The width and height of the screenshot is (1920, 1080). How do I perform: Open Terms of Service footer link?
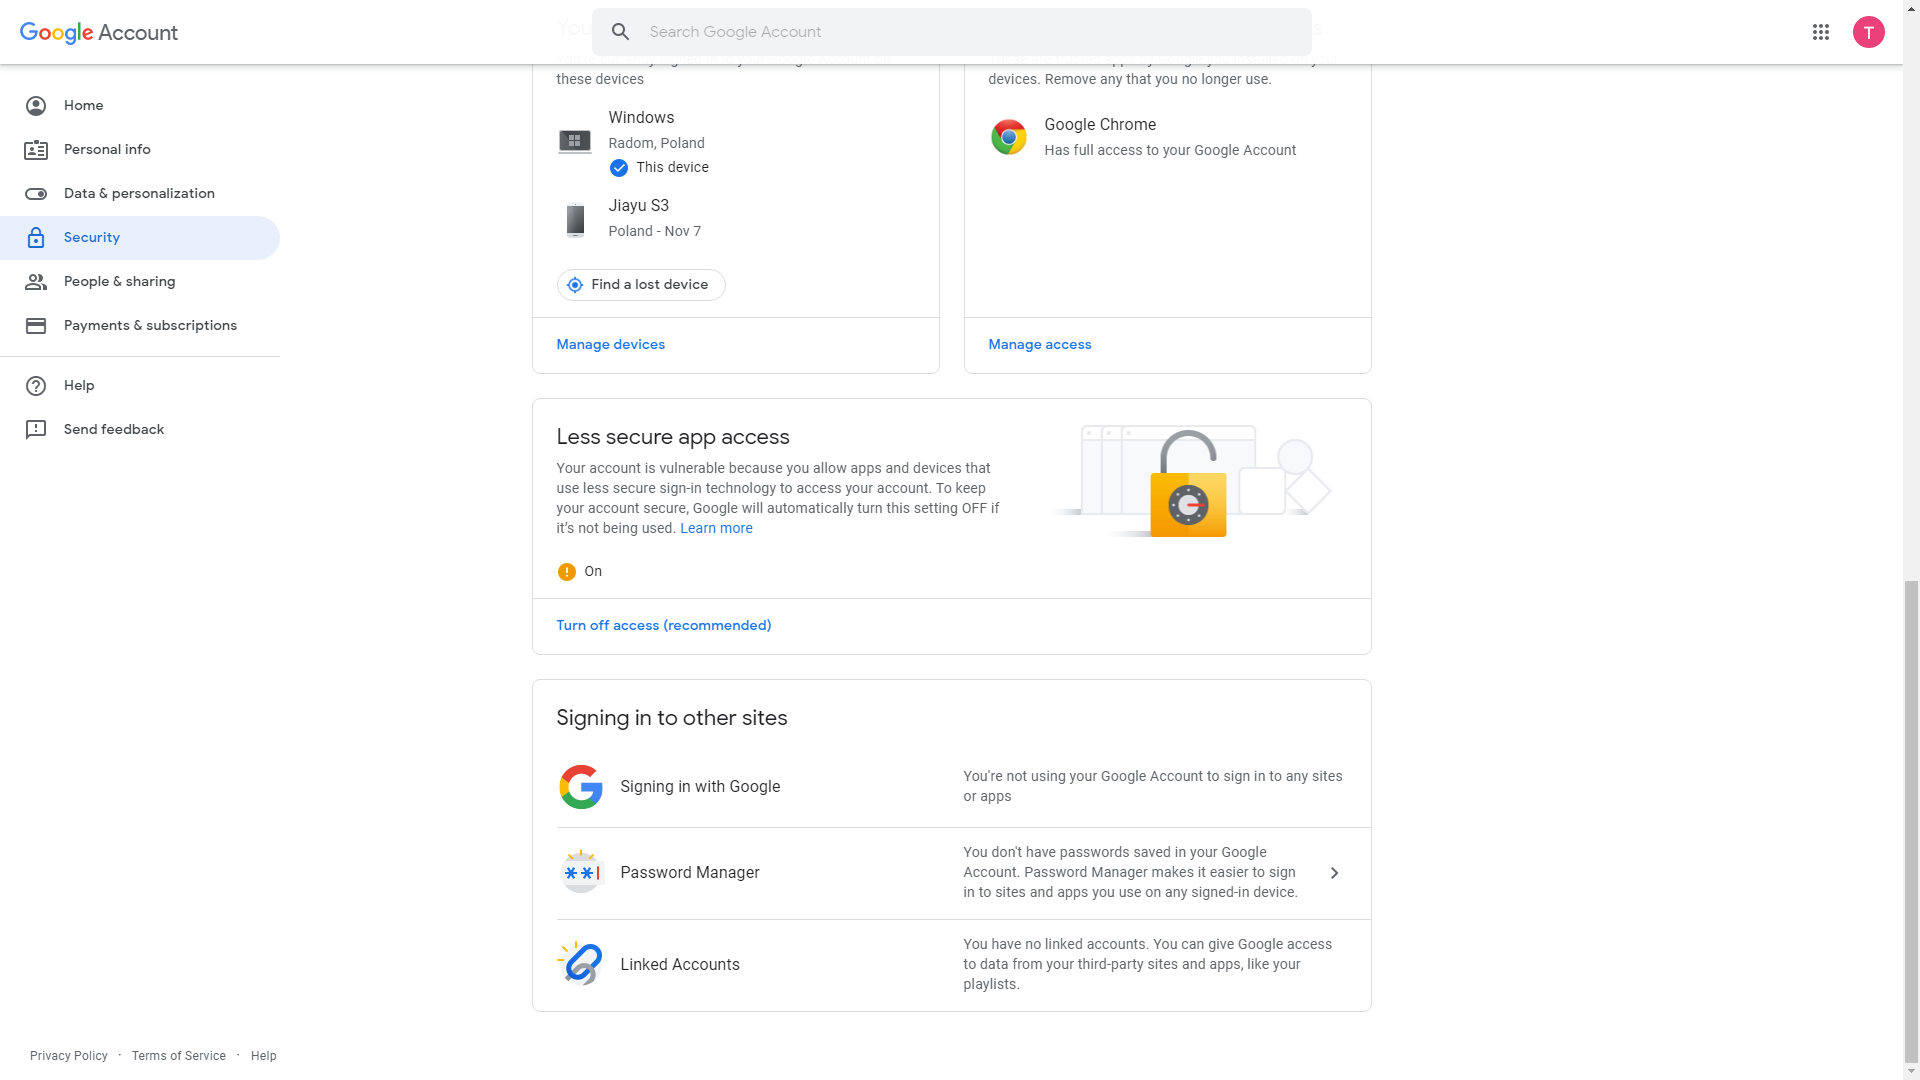click(x=179, y=1056)
